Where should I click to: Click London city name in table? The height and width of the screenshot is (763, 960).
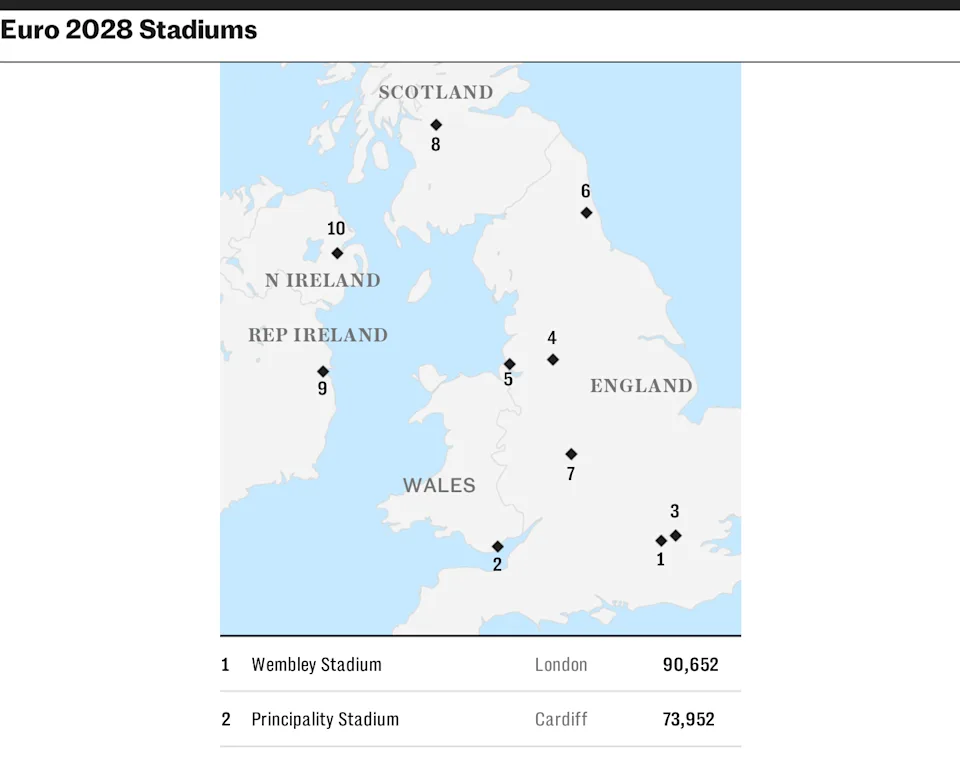click(x=561, y=665)
